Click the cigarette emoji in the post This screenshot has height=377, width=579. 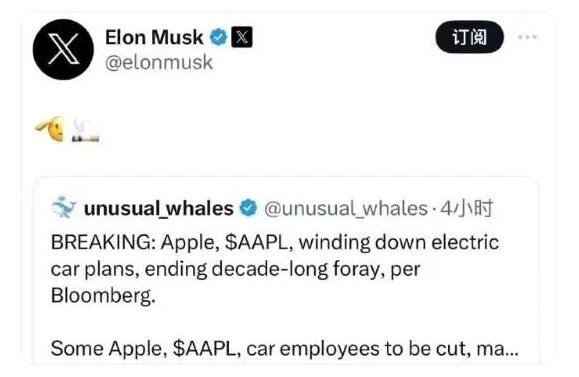coord(85,131)
